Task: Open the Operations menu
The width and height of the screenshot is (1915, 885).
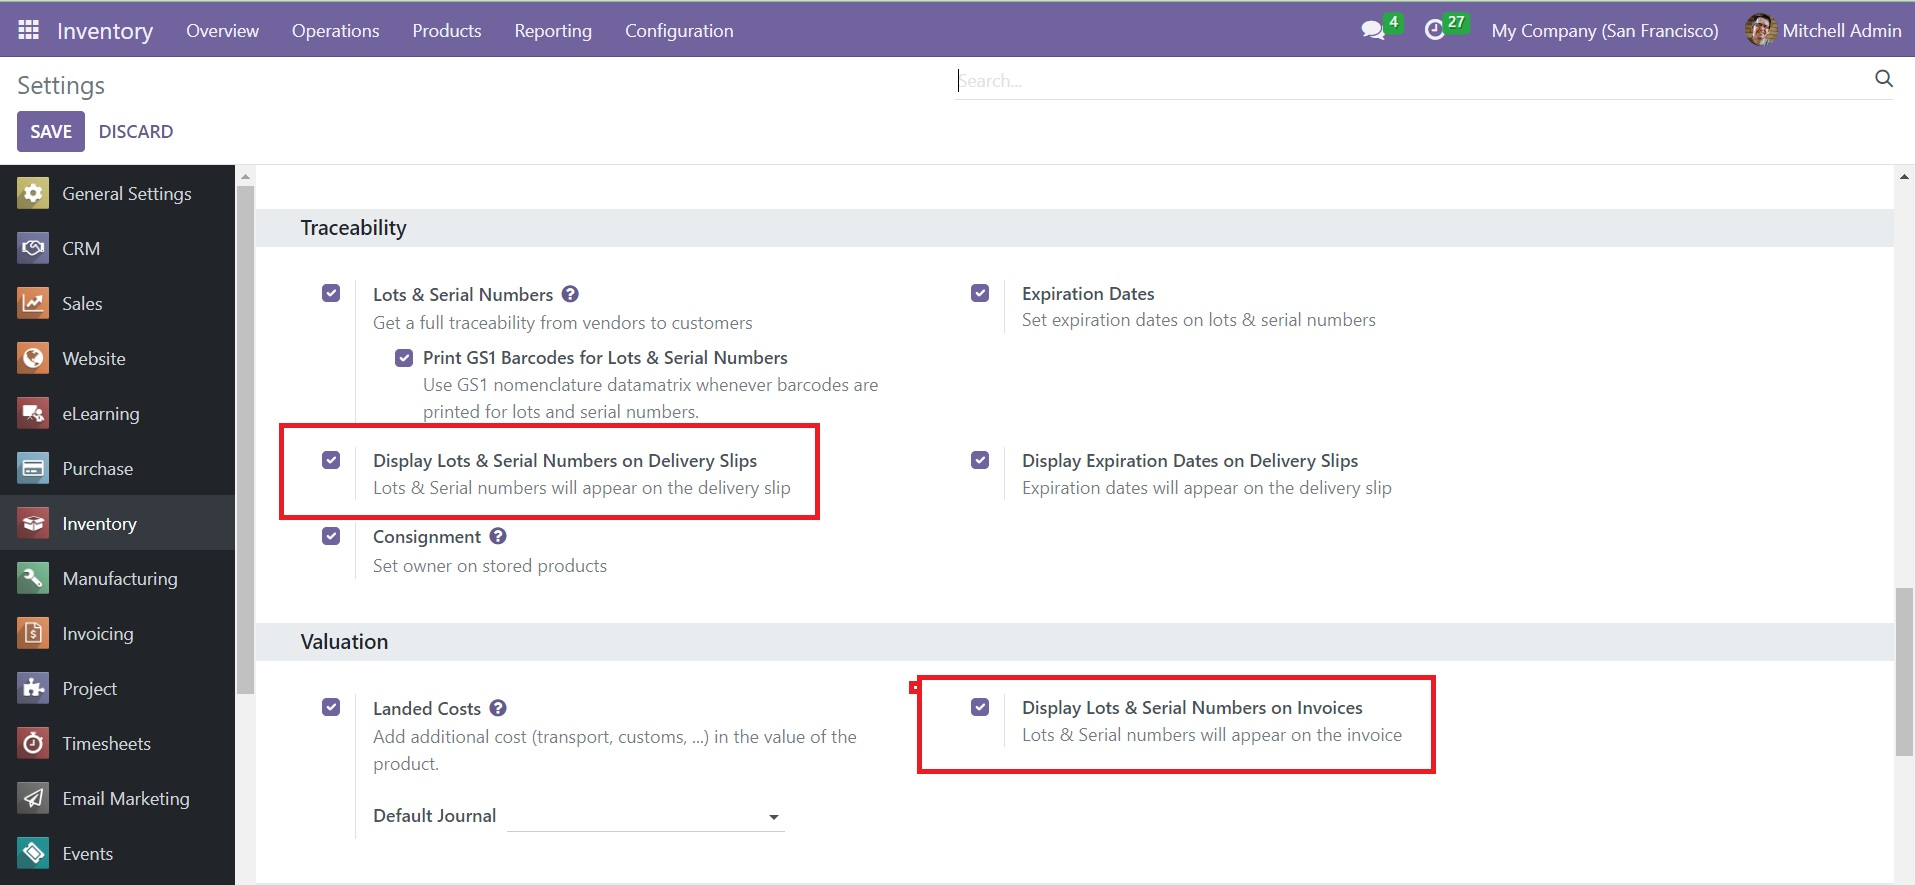Action: [x=335, y=30]
